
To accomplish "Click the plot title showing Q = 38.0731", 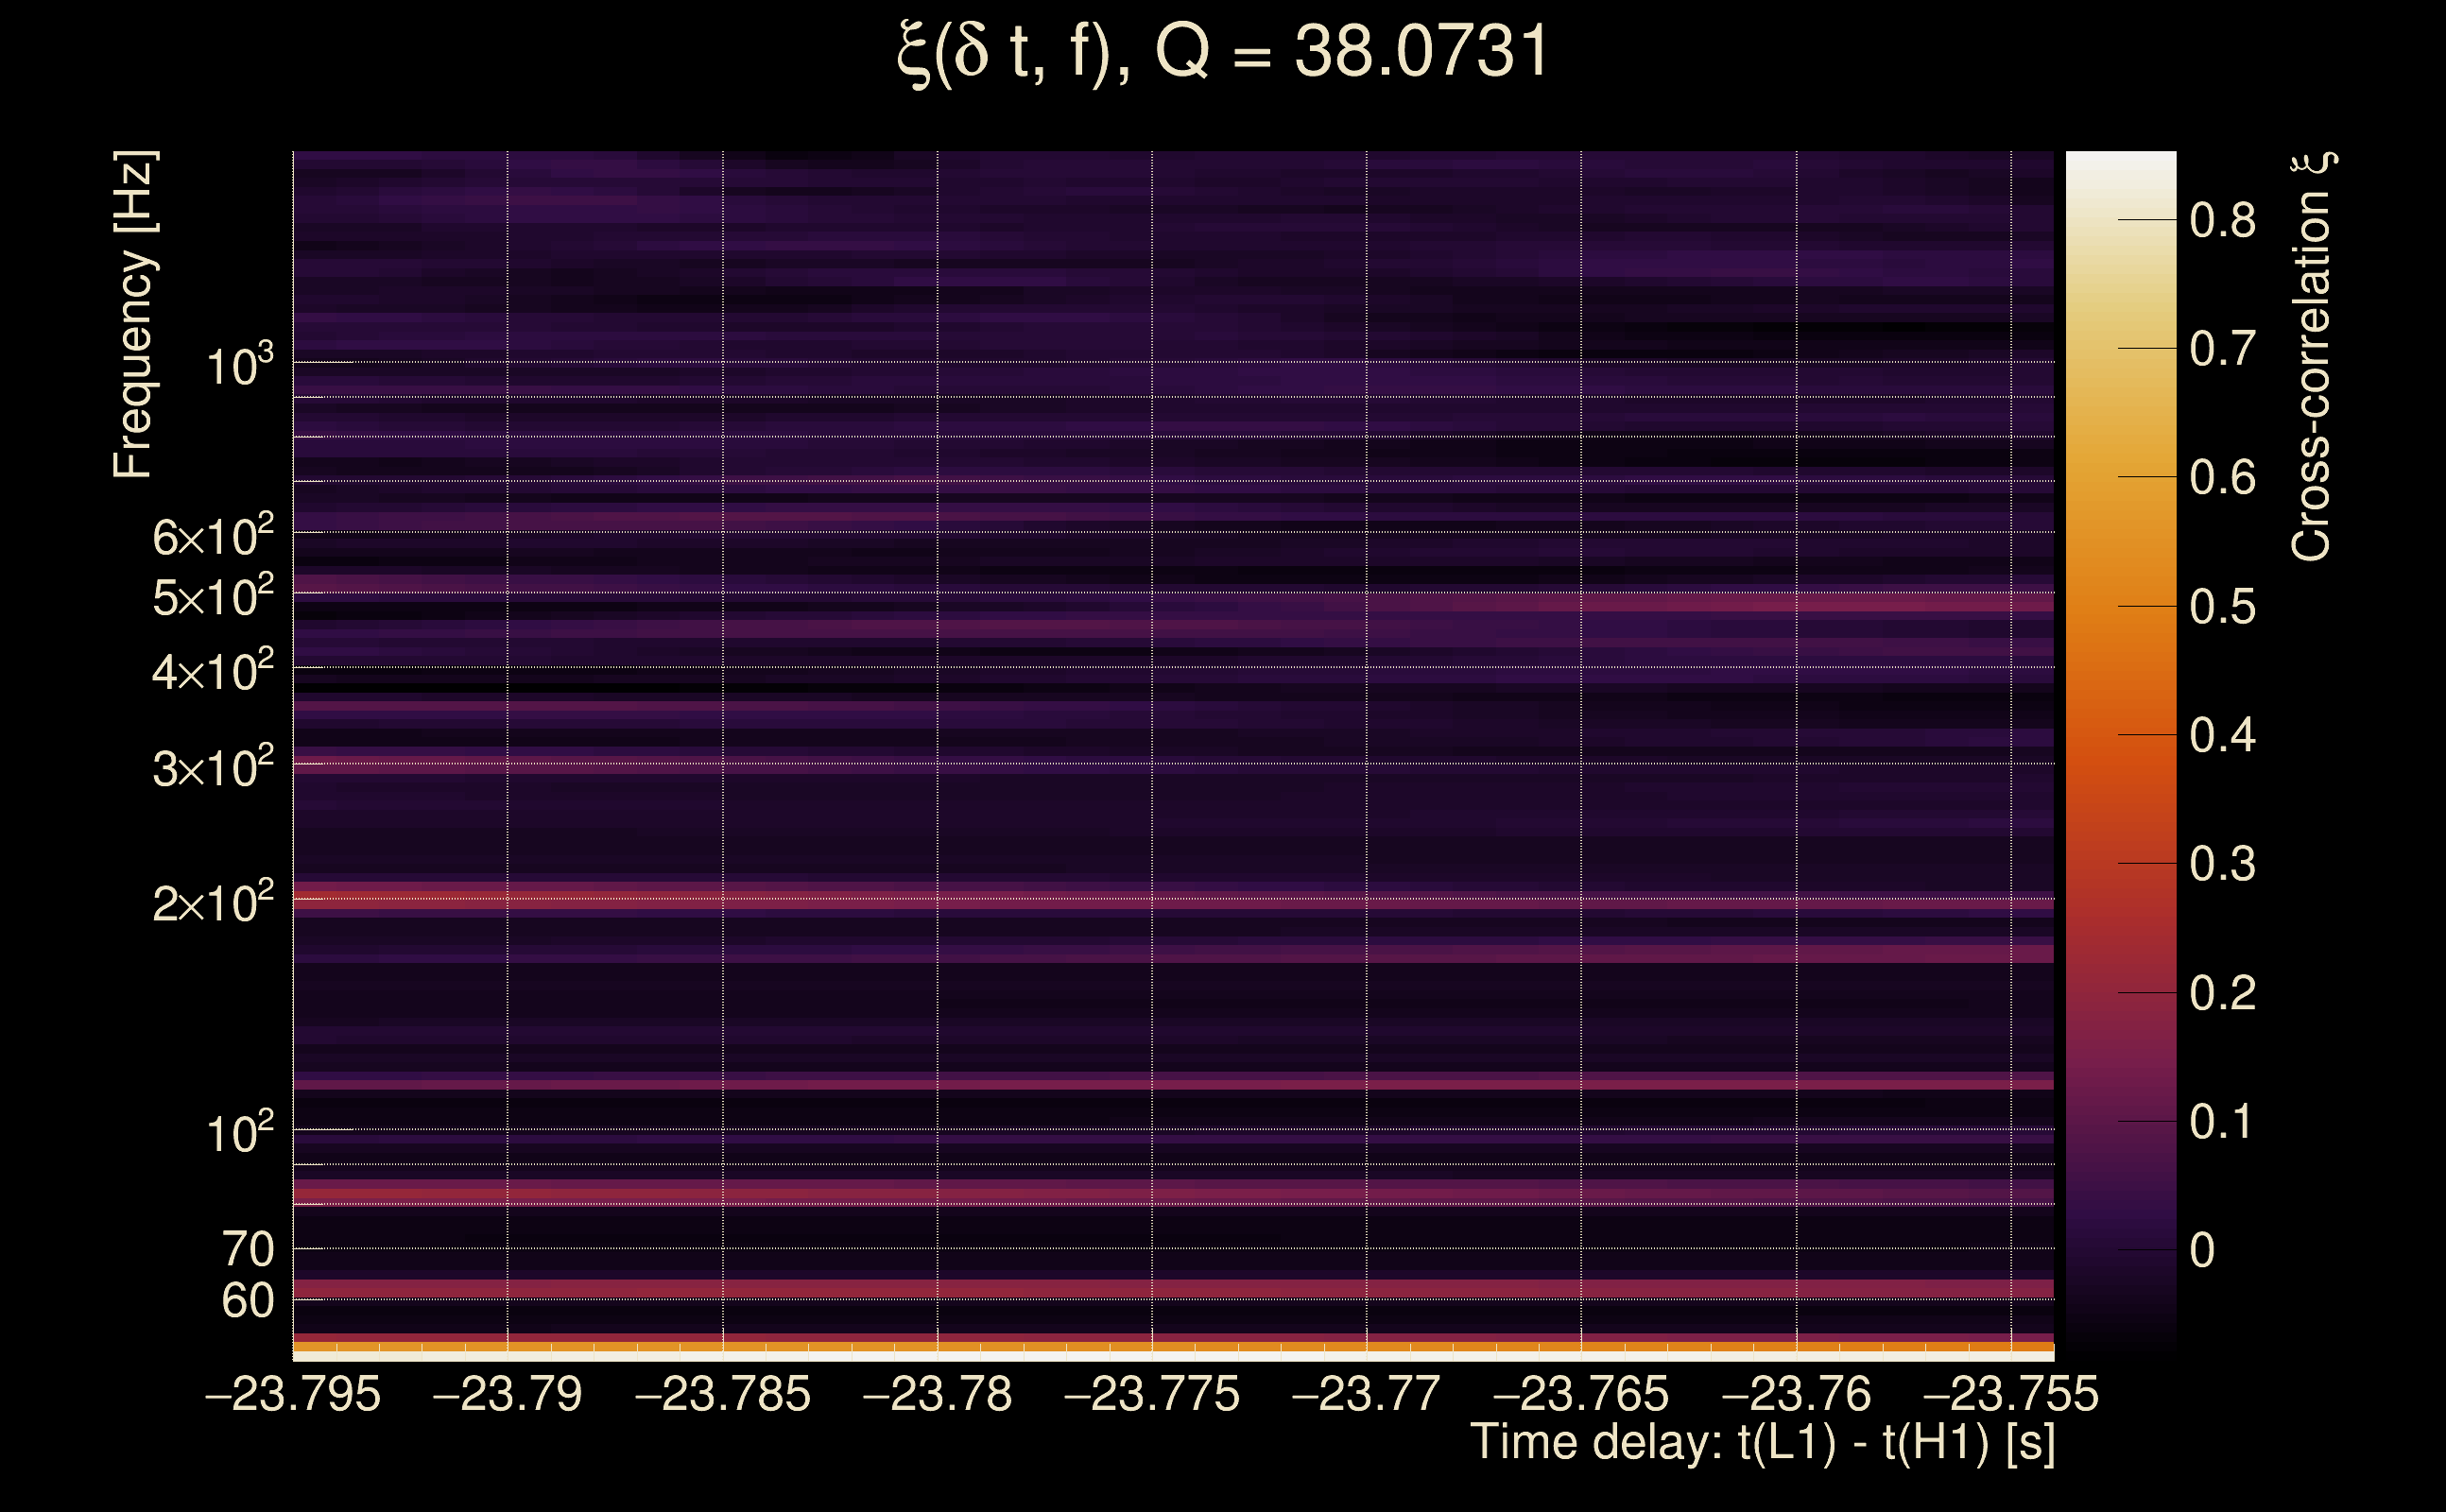I will point(1222,52).
